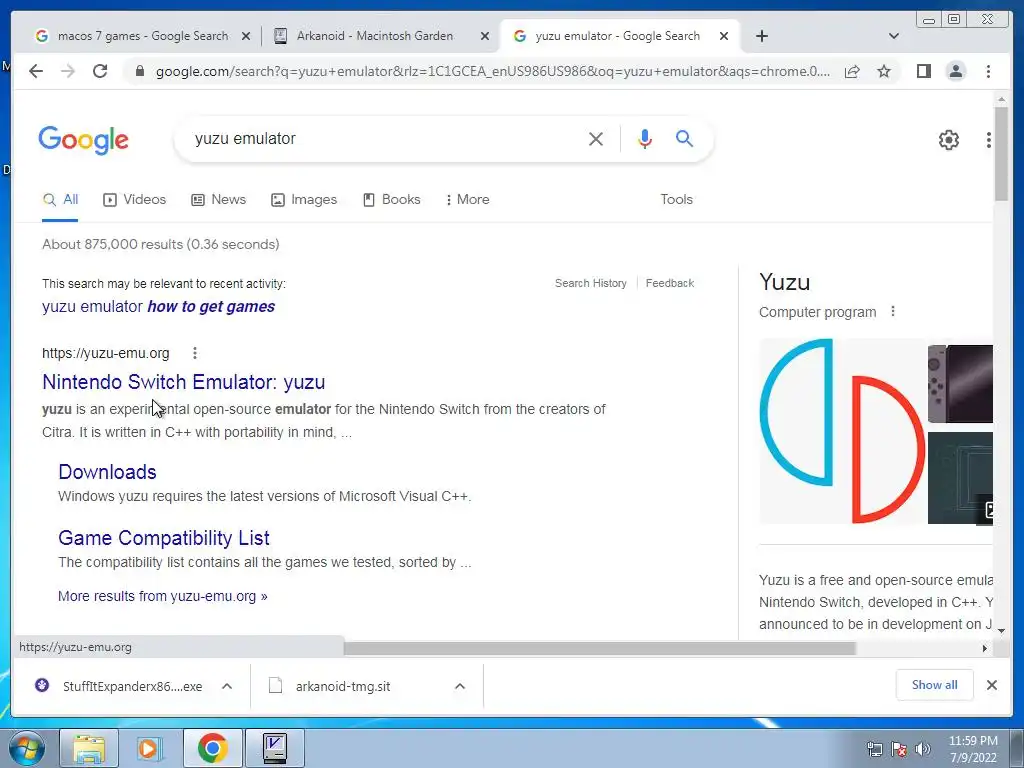Click the lock icon in address bar
Screen dimensions: 1024x768
[x=139, y=71]
